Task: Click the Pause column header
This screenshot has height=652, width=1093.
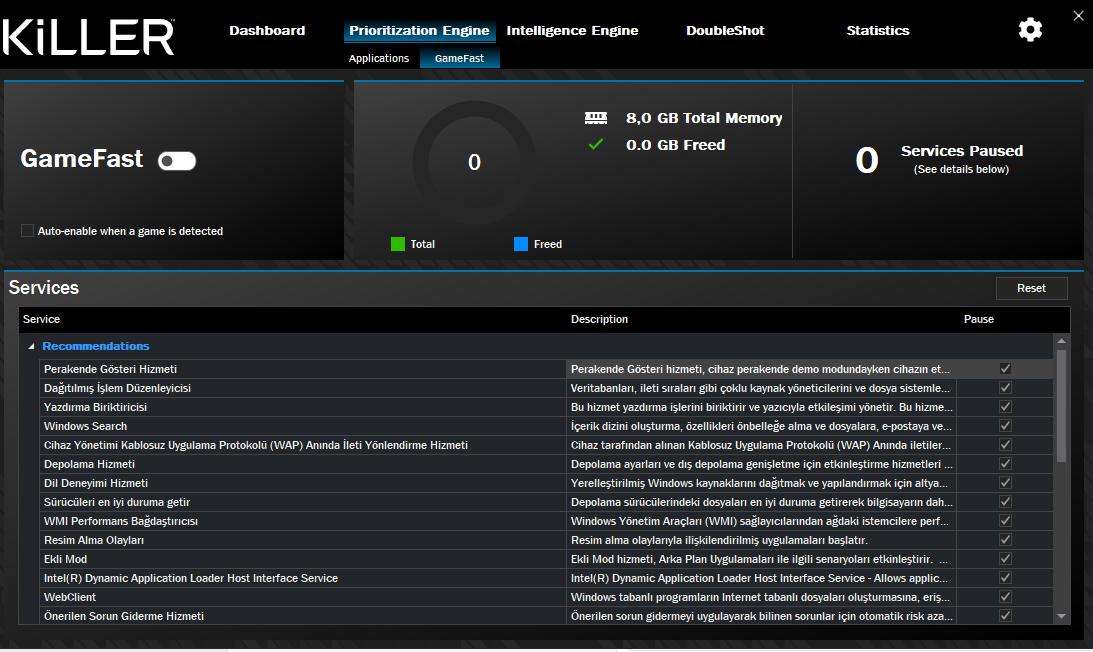Action: pyautogui.click(x=979, y=319)
